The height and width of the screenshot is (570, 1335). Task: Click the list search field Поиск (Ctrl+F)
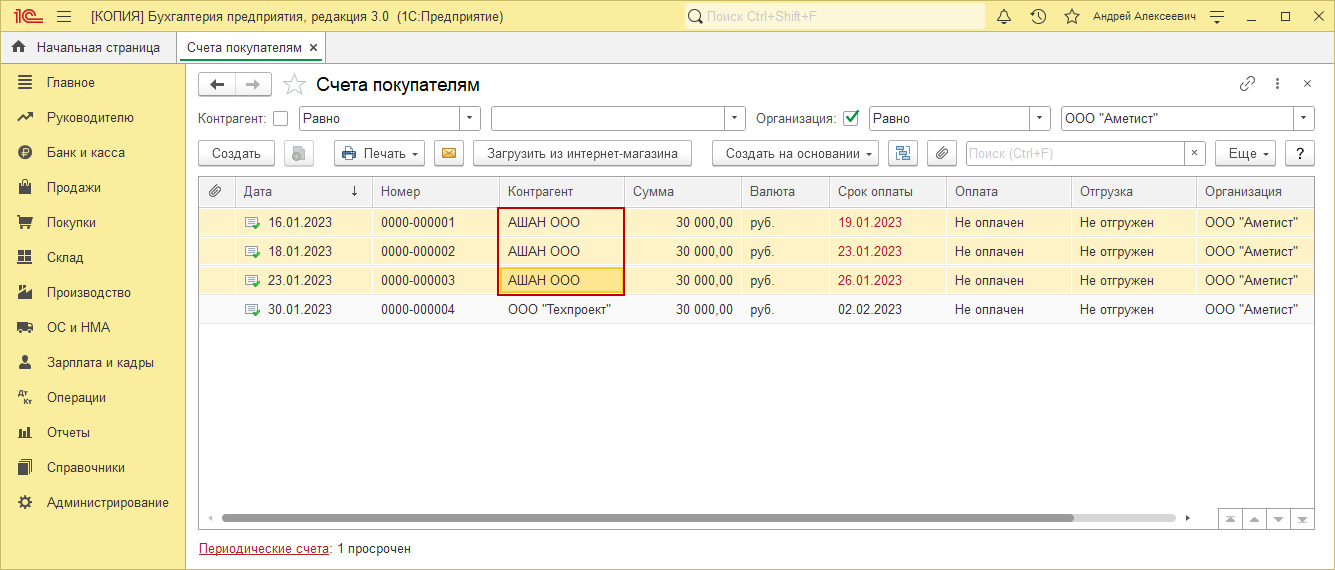1075,153
